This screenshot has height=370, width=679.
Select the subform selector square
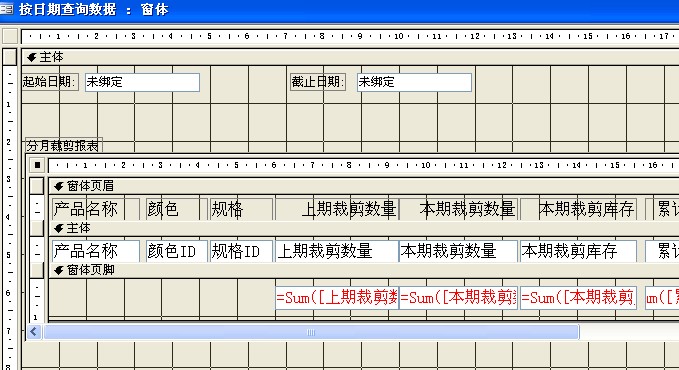[37, 165]
